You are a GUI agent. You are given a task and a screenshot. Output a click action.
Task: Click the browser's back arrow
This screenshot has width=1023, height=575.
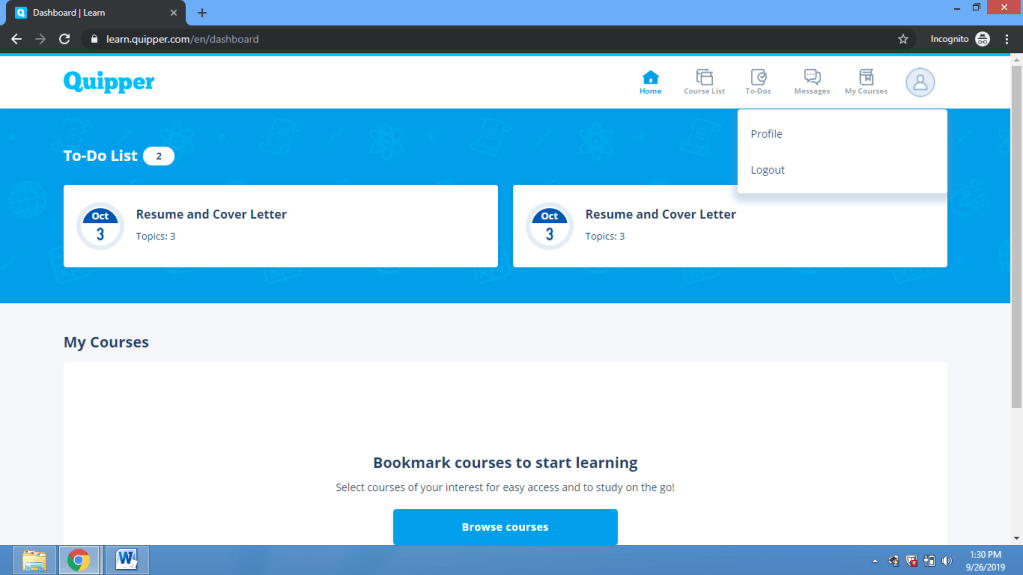pyautogui.click(x=16, y=39)
